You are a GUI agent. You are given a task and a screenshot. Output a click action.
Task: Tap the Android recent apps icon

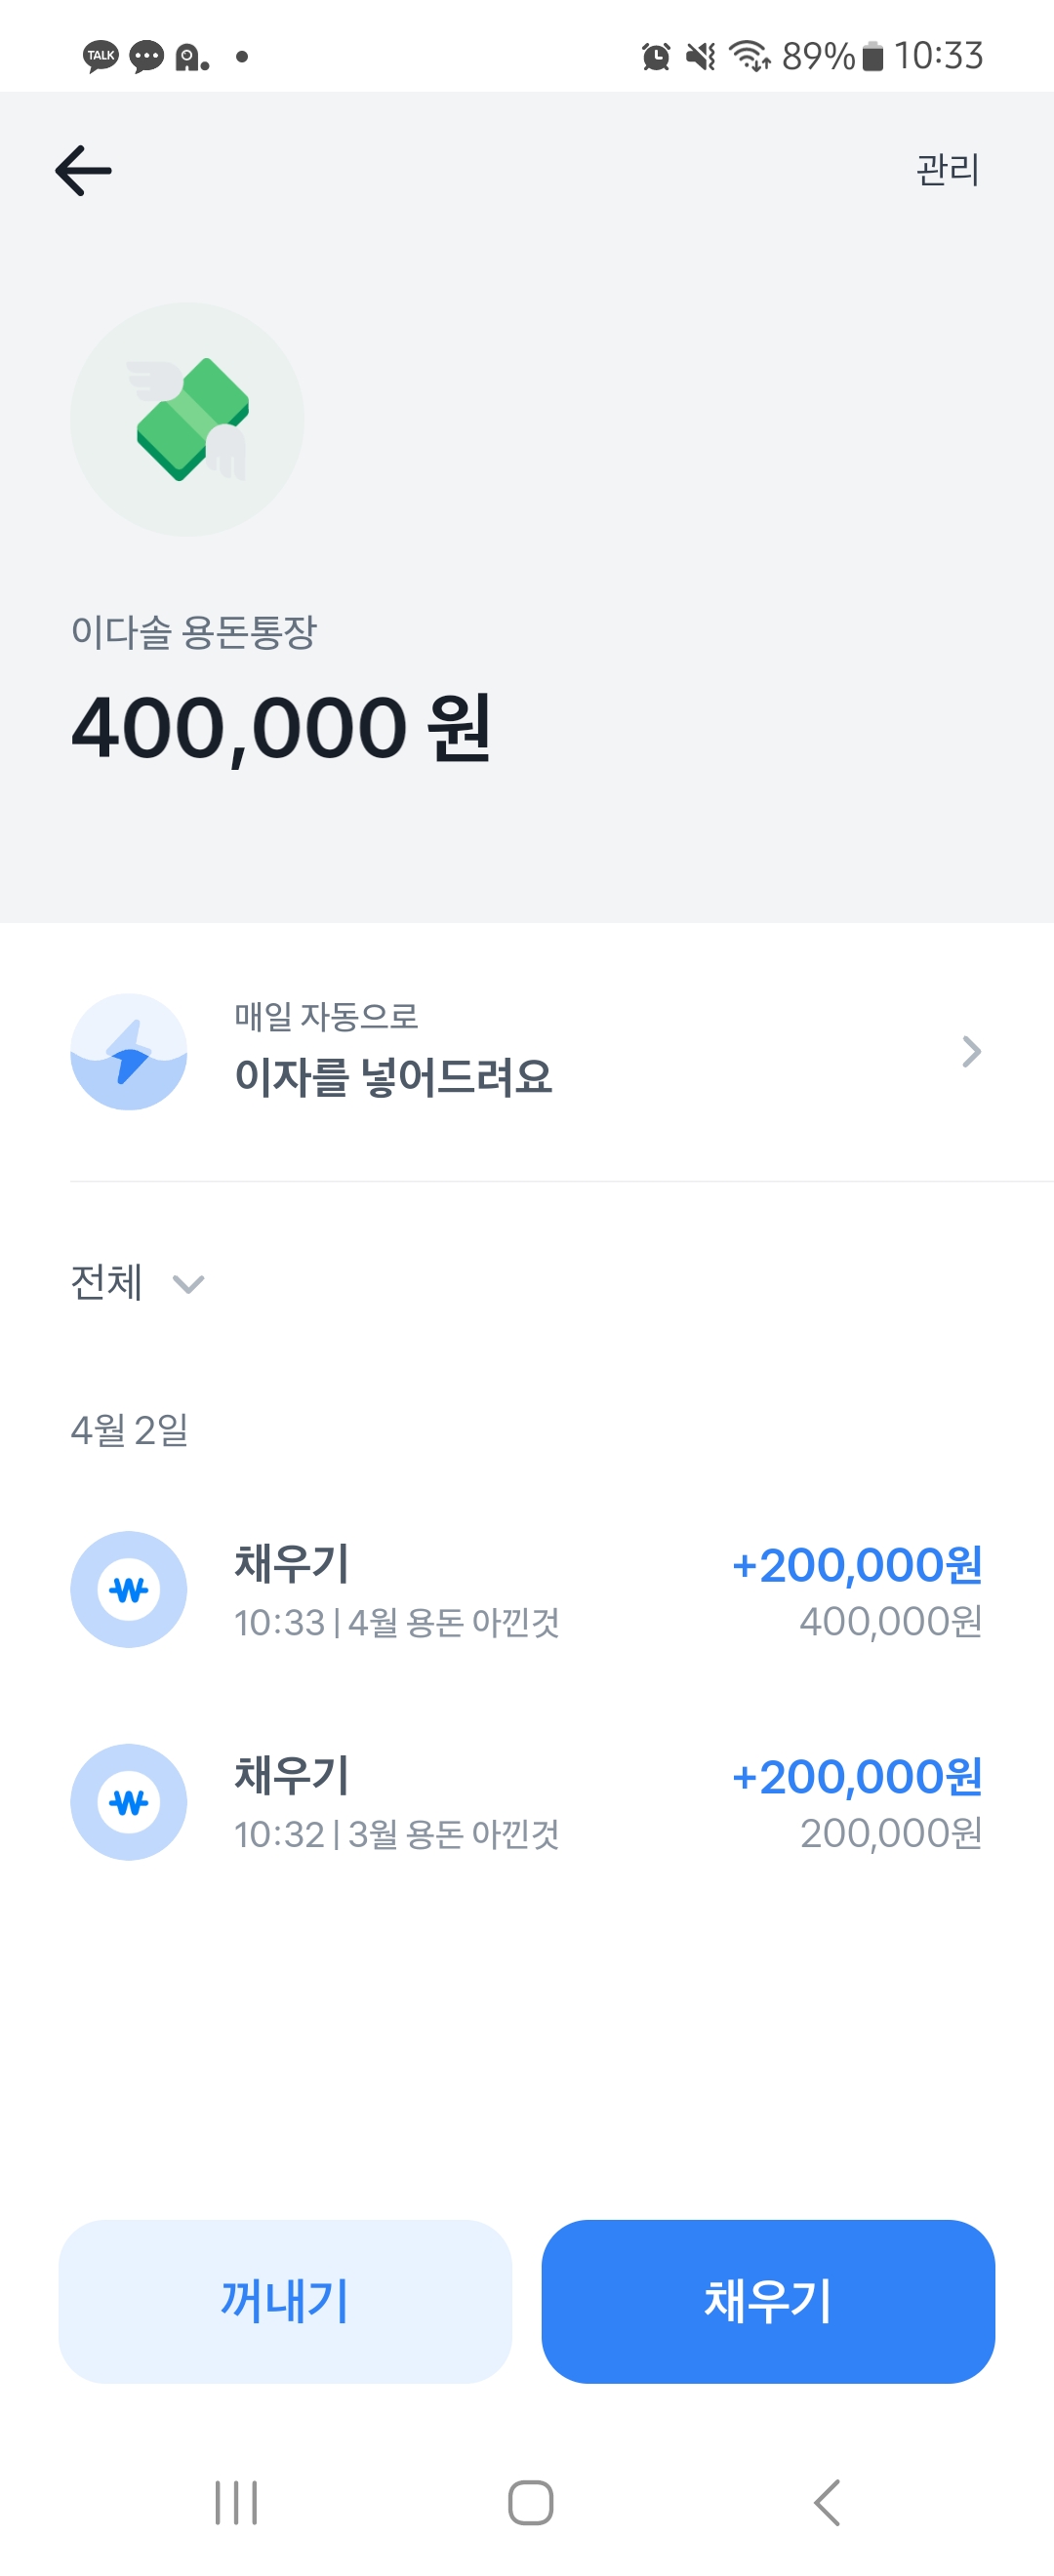[x=236, y=2503]
